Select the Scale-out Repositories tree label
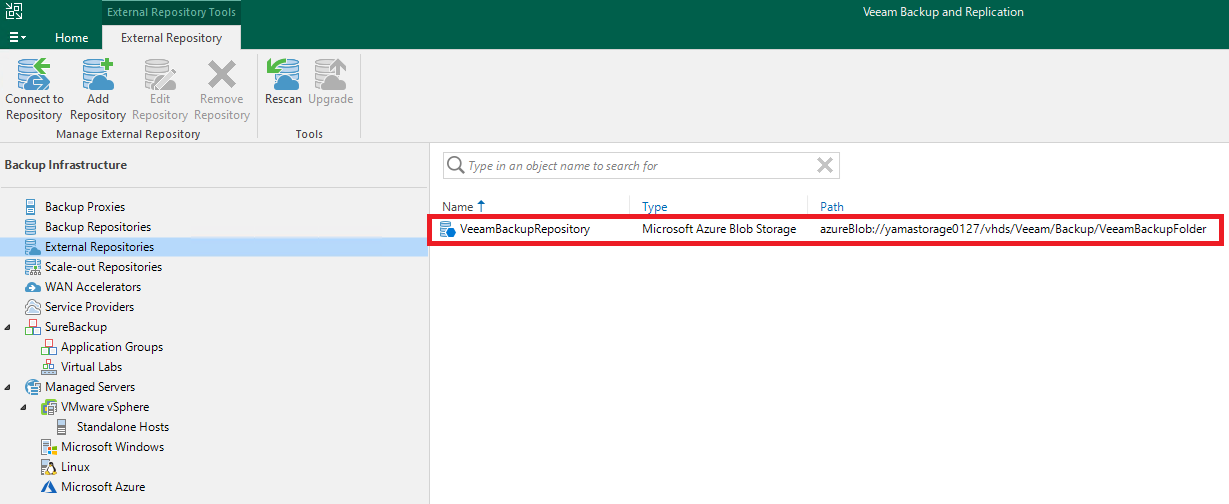 click(103, 267)
